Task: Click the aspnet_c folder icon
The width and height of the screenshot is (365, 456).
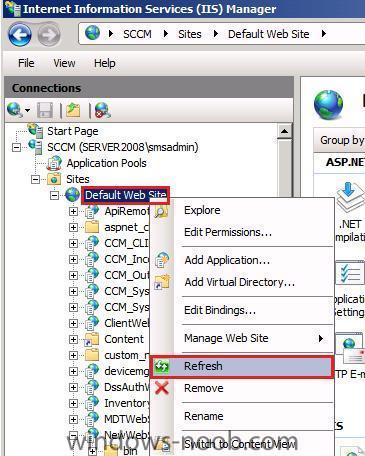Action: tap(92, 227)
